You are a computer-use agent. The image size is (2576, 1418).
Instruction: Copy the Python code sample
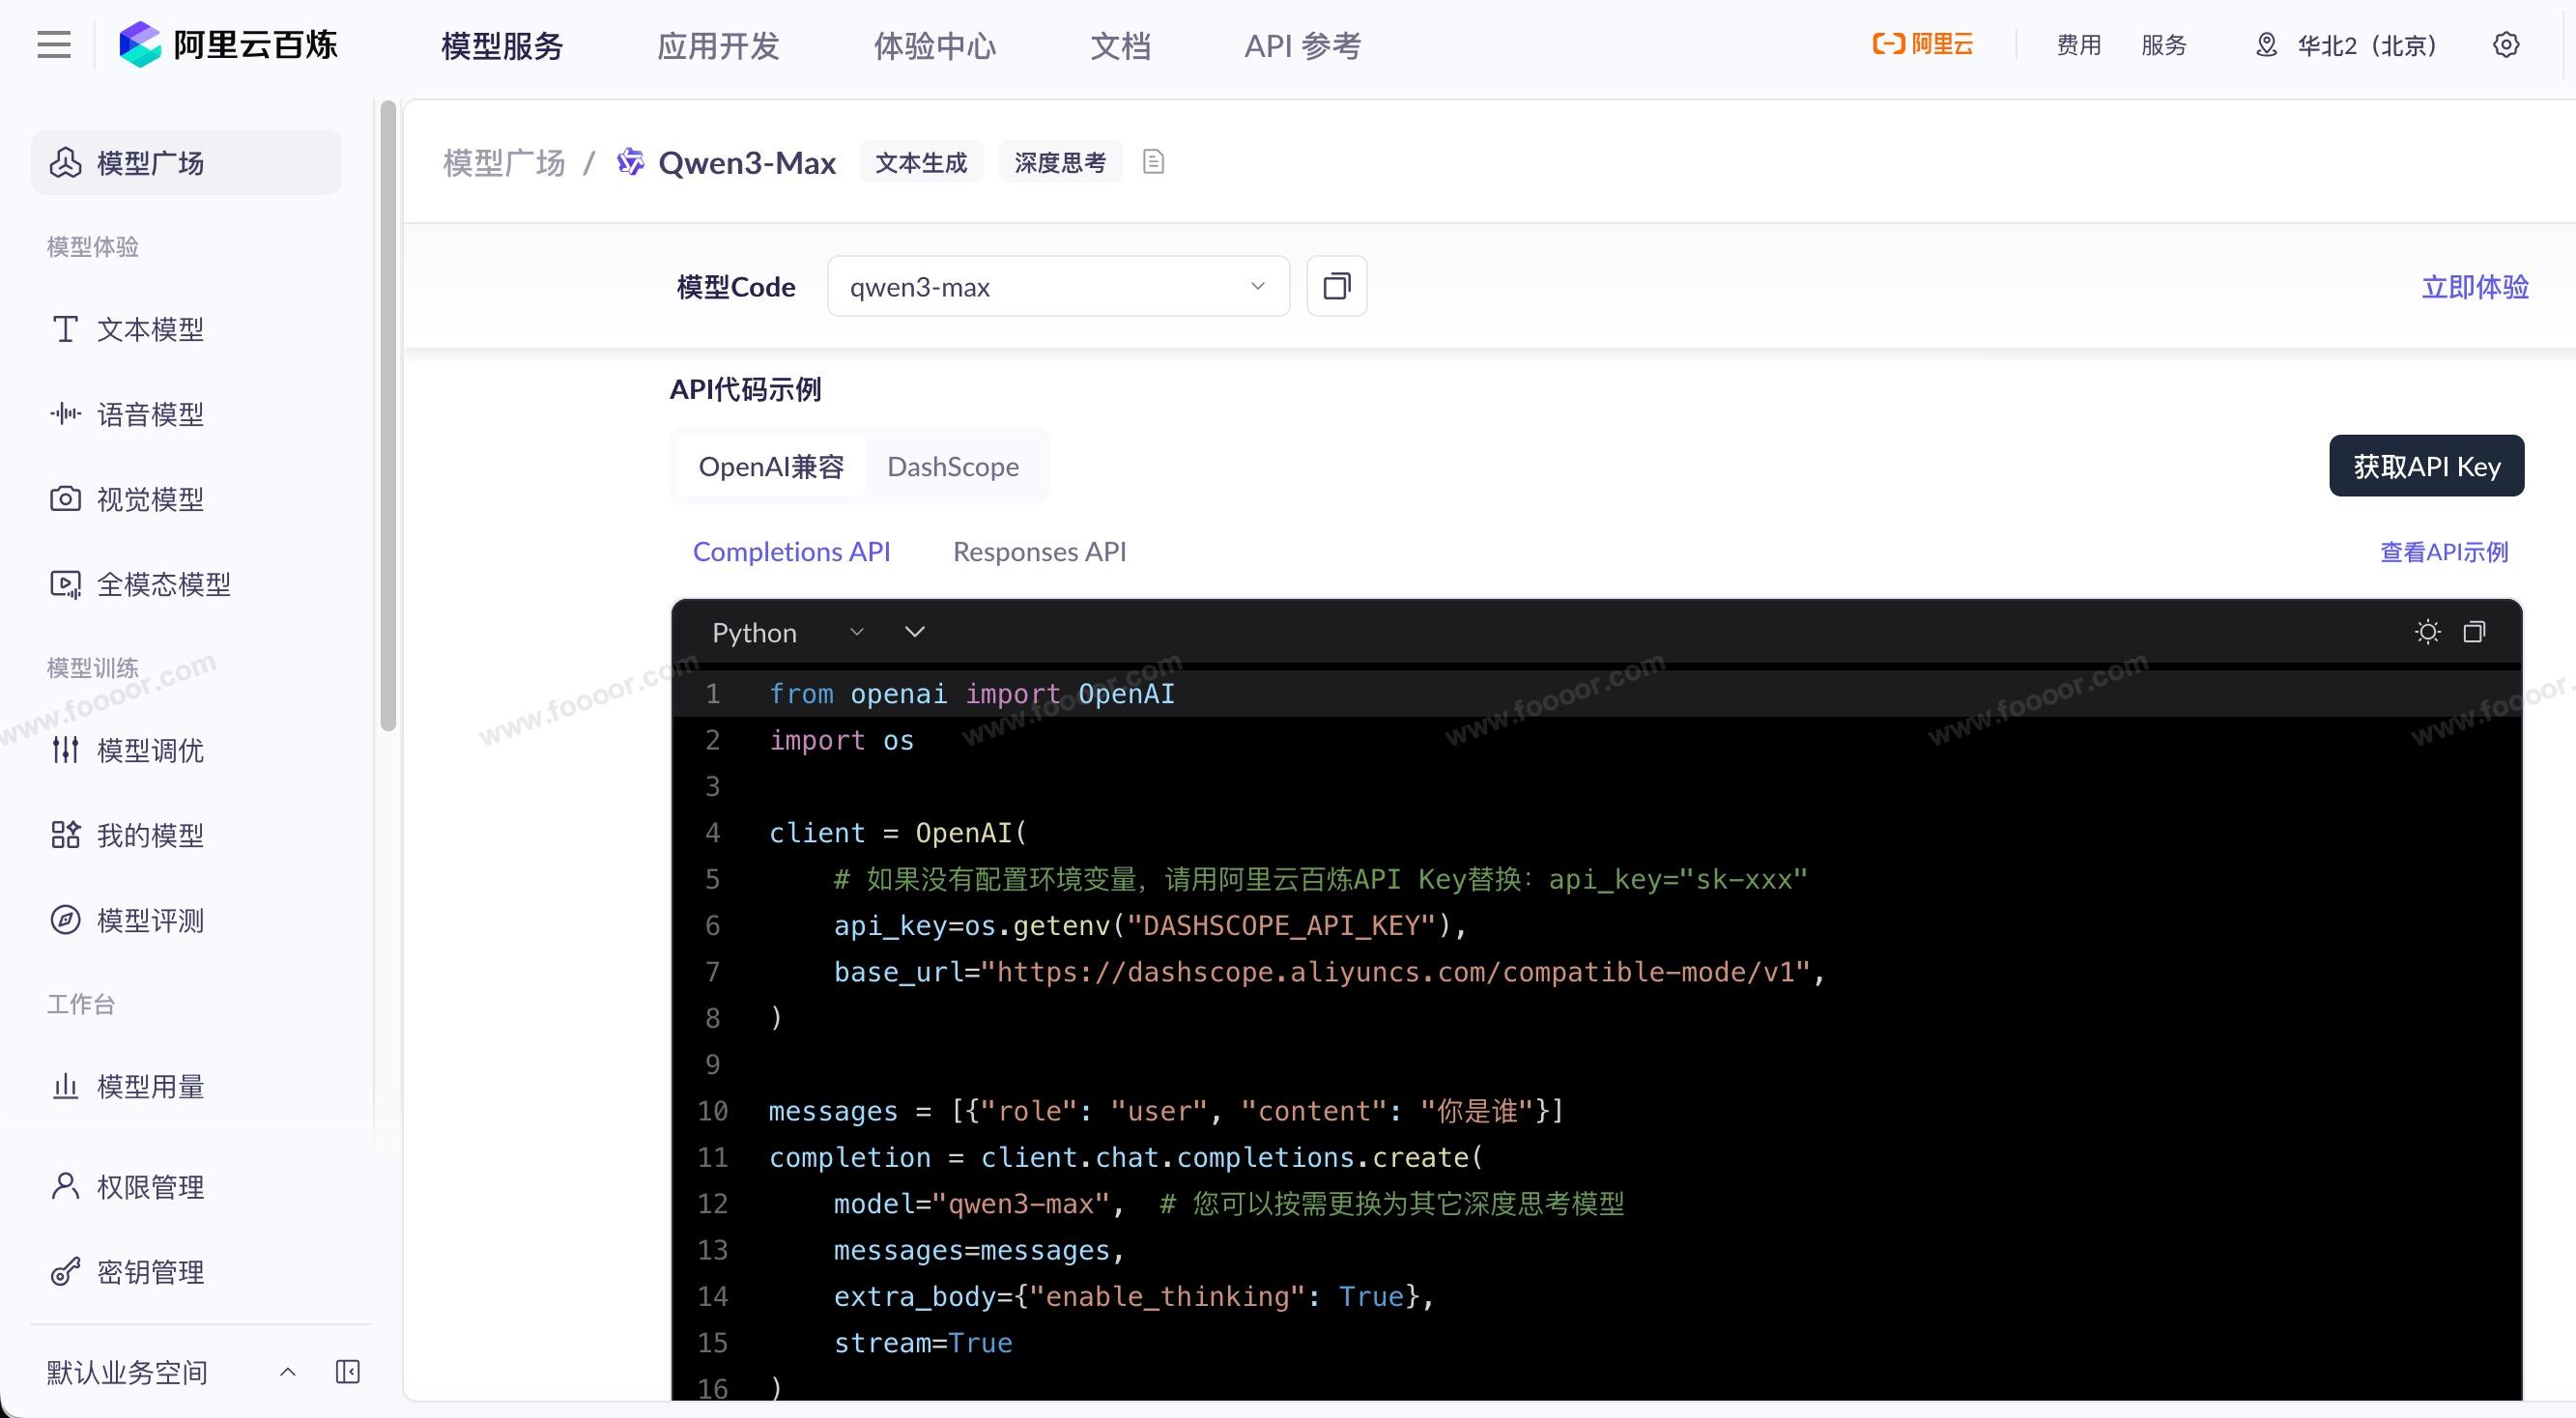click(x=2474, y=632)
